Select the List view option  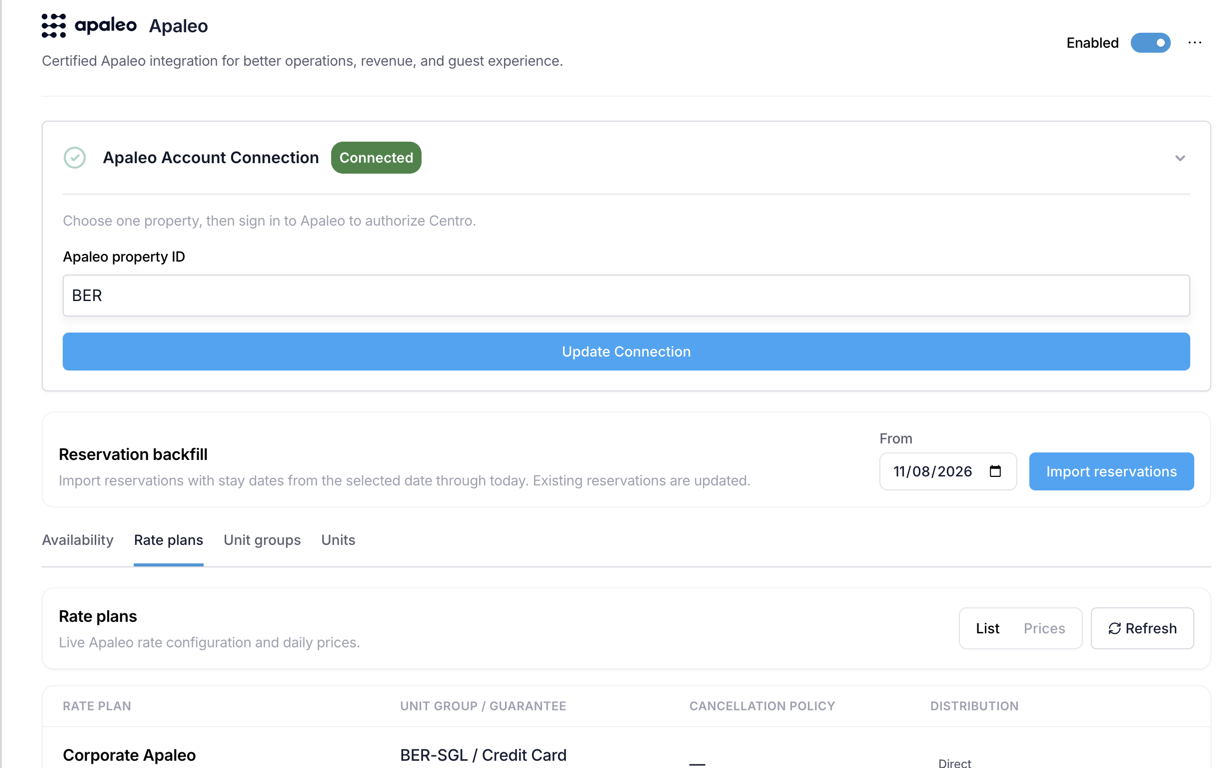click(987, 628)
